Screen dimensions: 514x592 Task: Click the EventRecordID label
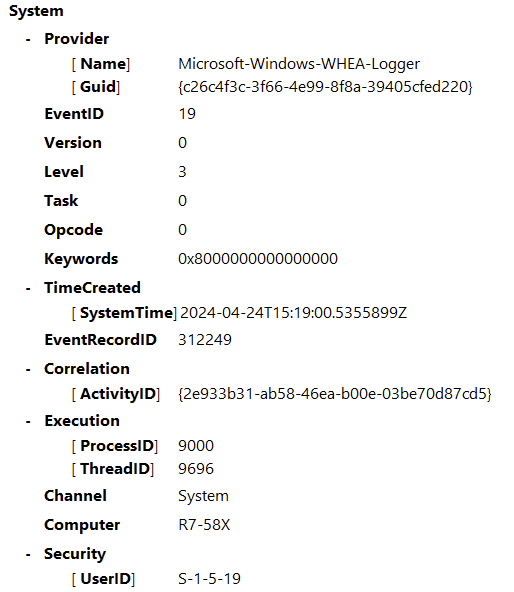[x=100, y=340]
